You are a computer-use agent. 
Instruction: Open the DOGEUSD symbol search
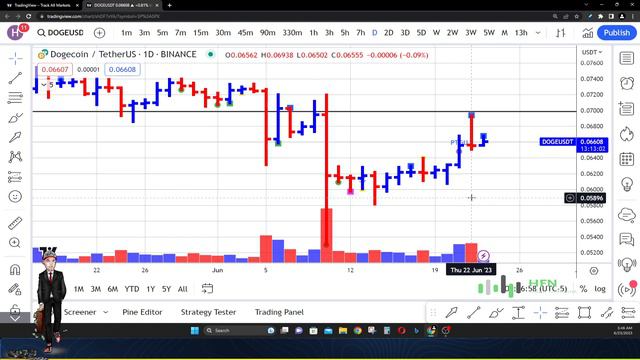pos(60,33)
